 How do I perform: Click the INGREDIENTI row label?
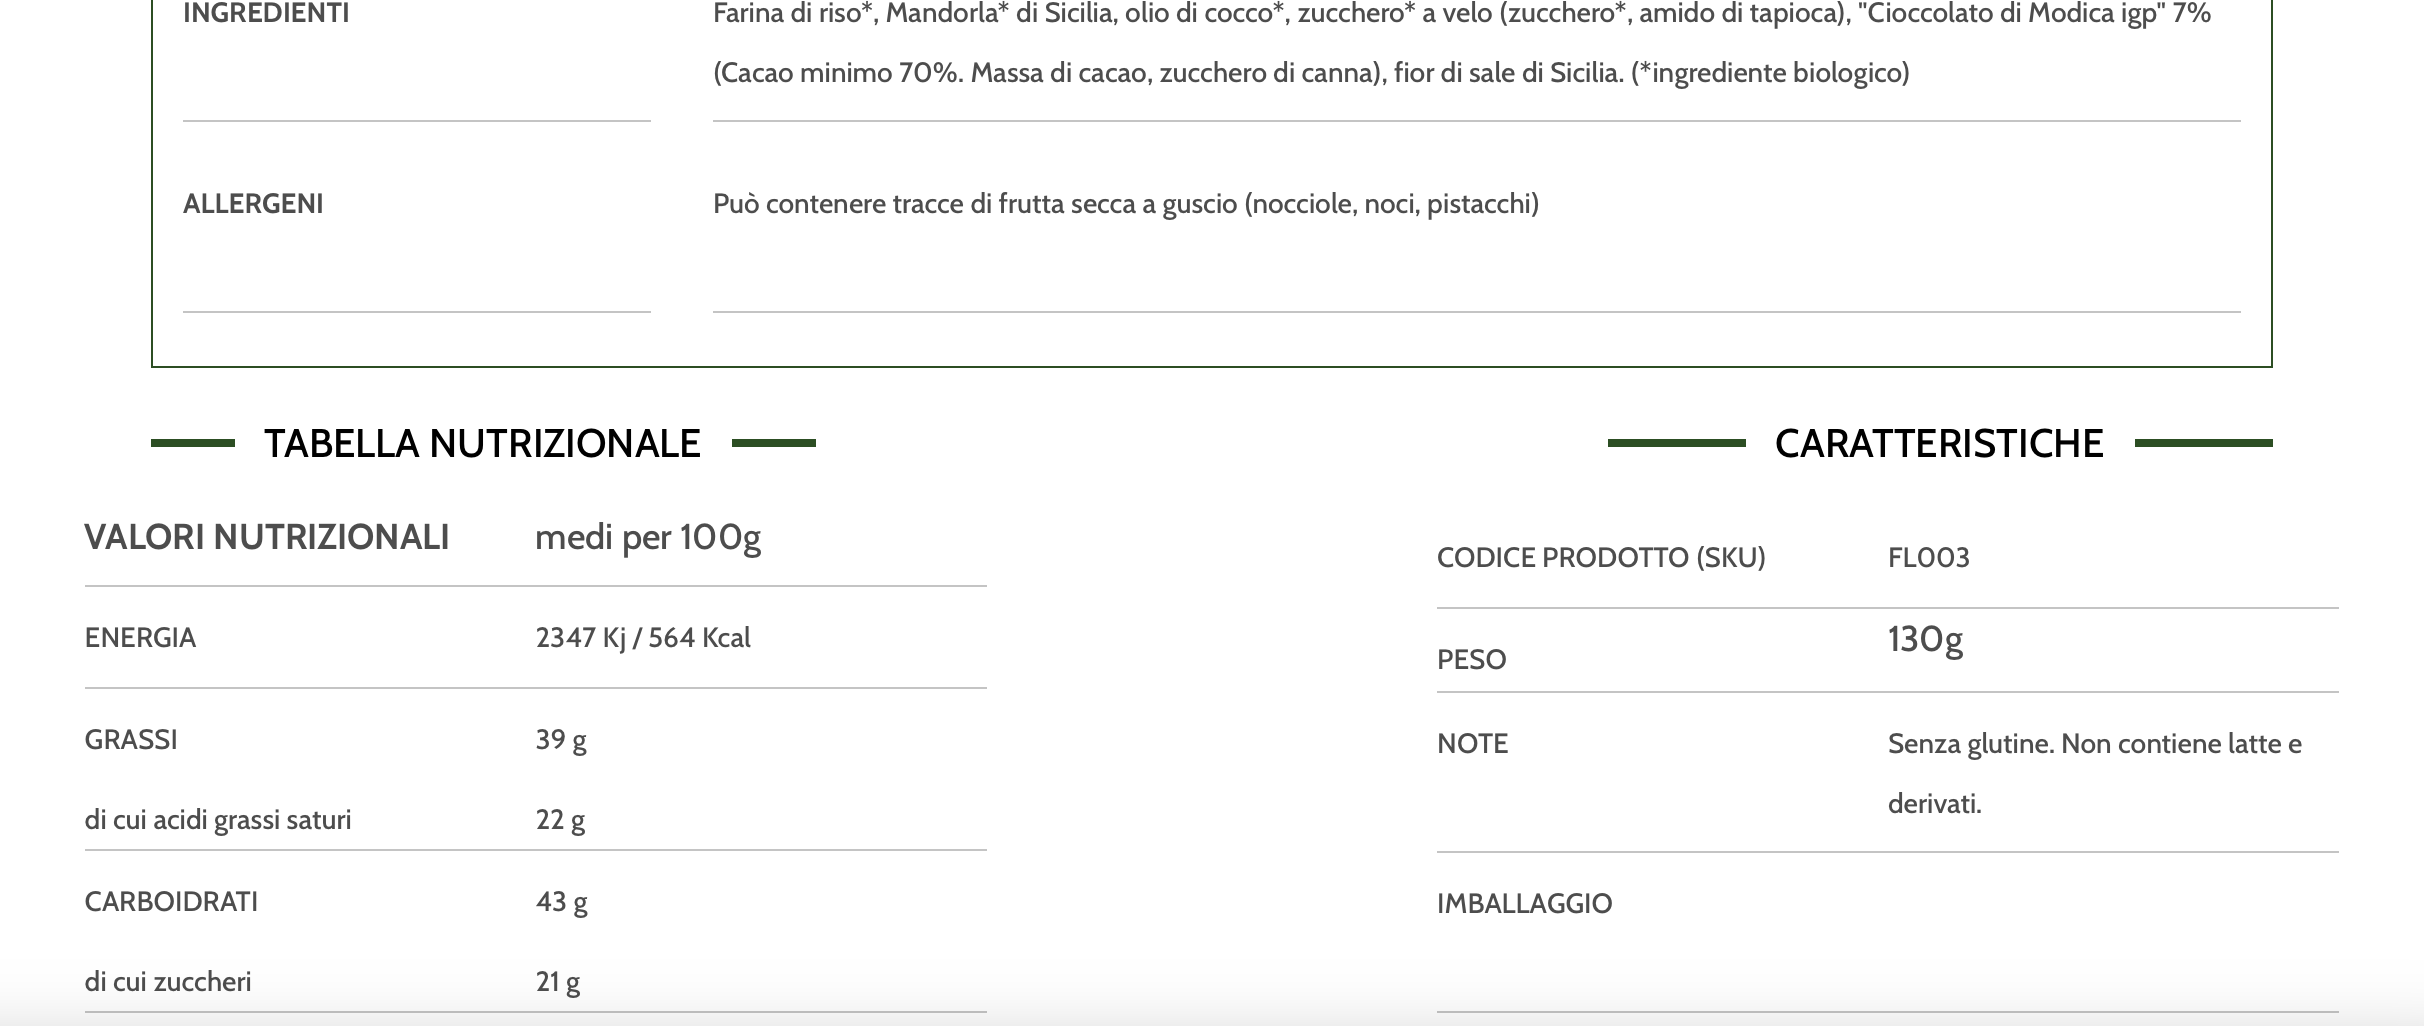tap(266, 14)
